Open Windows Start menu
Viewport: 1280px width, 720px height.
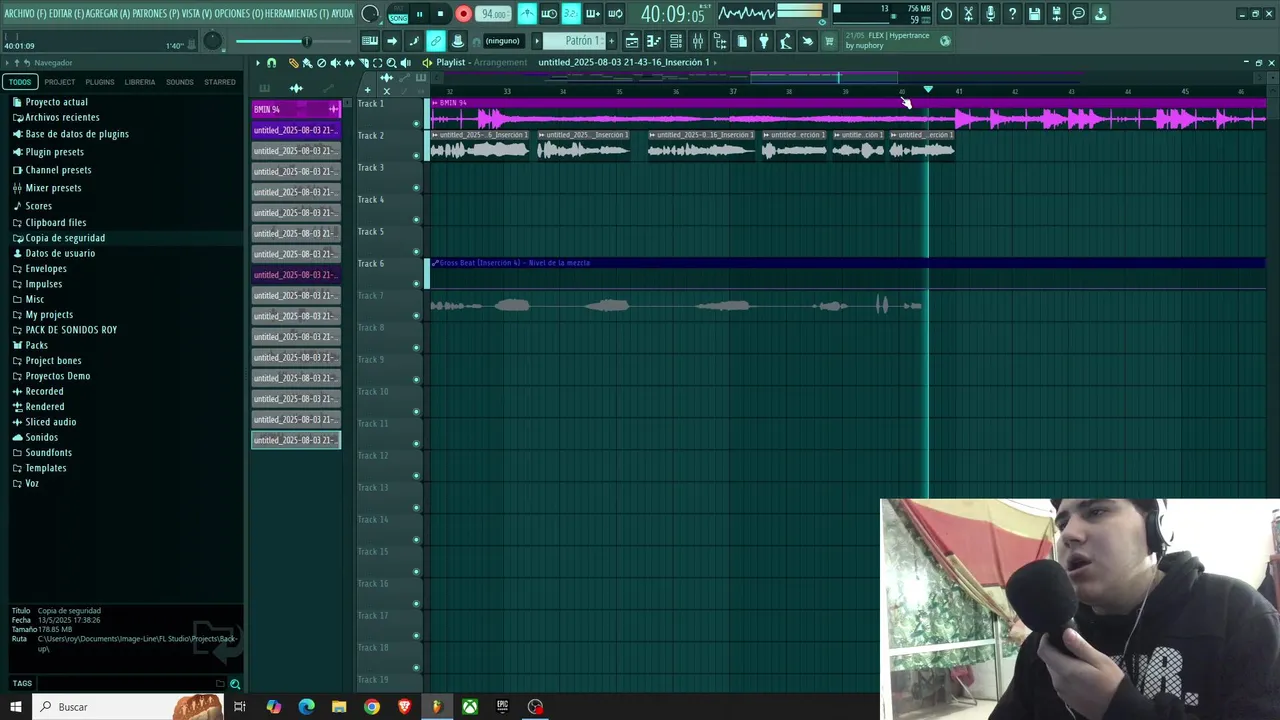tap(16, 707)
